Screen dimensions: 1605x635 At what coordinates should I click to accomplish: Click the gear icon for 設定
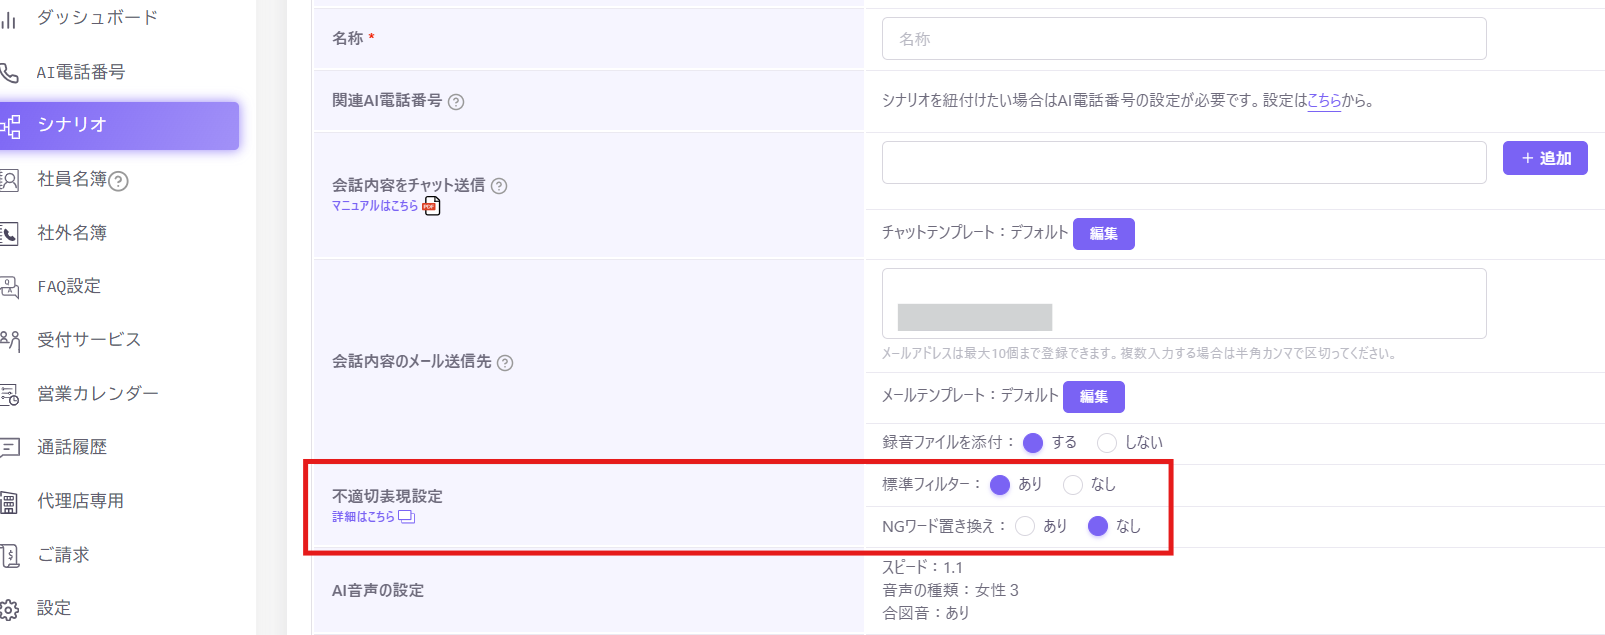[9, 609]
